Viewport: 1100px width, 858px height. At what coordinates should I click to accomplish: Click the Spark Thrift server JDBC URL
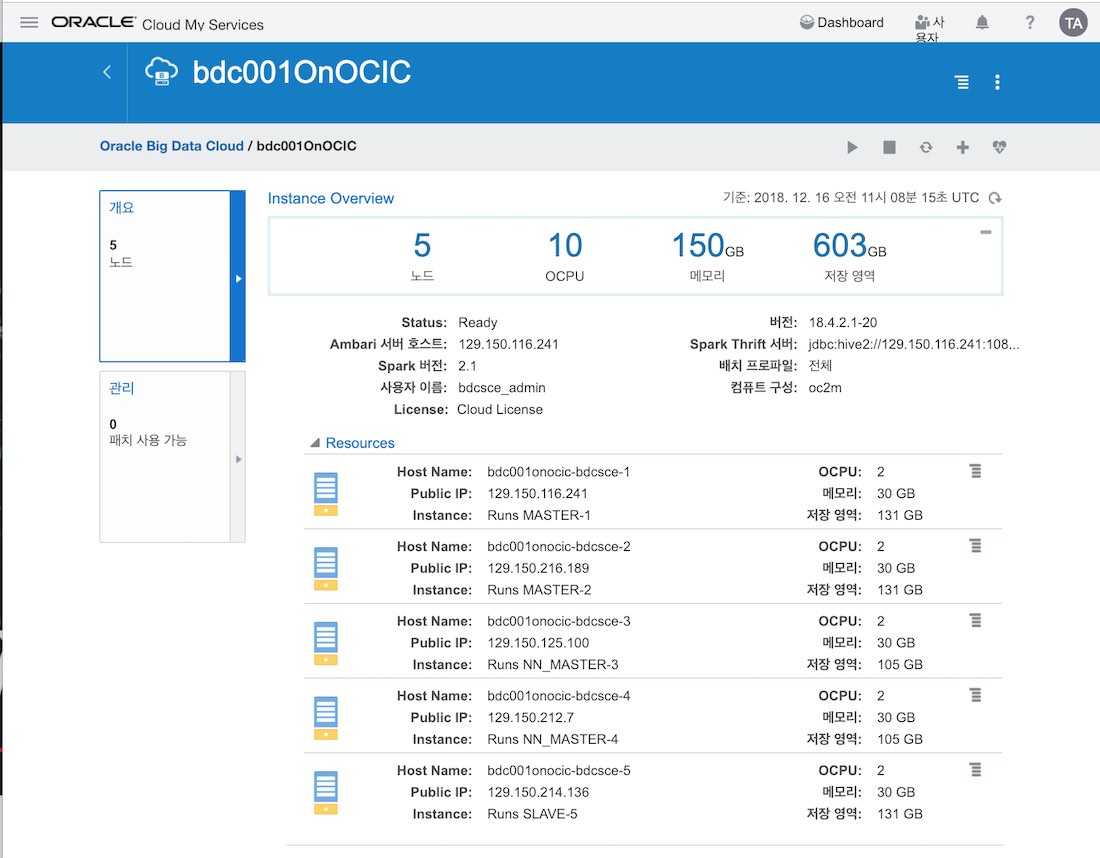click(913, 344)
